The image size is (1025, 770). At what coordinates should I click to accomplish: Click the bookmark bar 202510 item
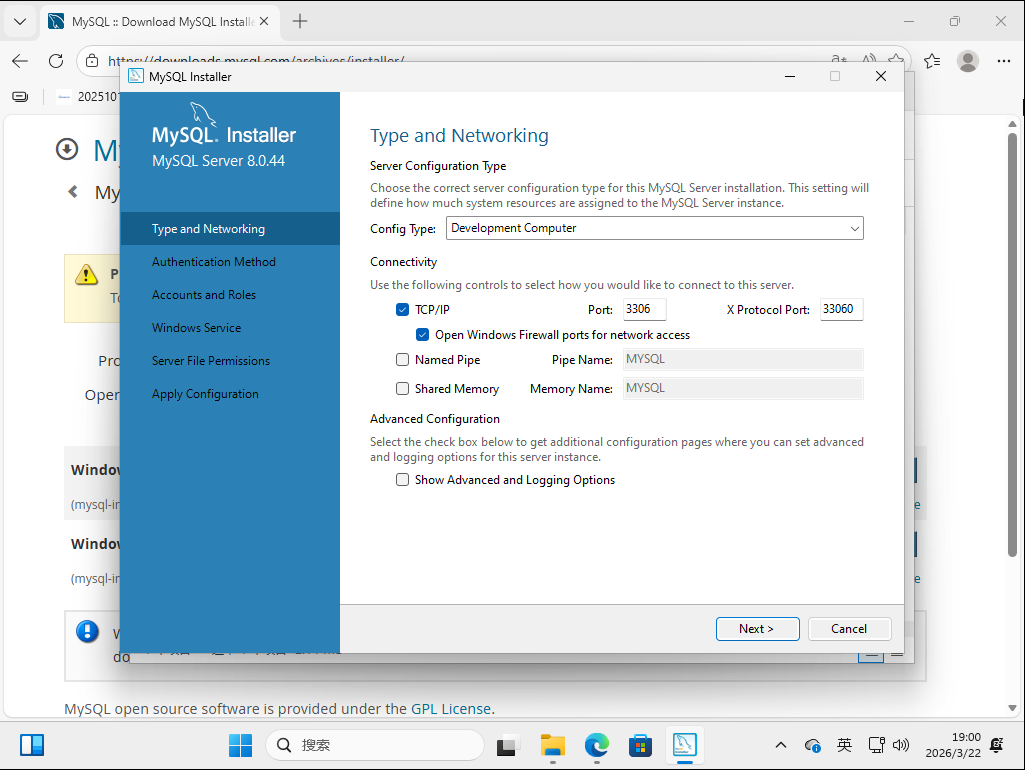[x=88, y=97]
